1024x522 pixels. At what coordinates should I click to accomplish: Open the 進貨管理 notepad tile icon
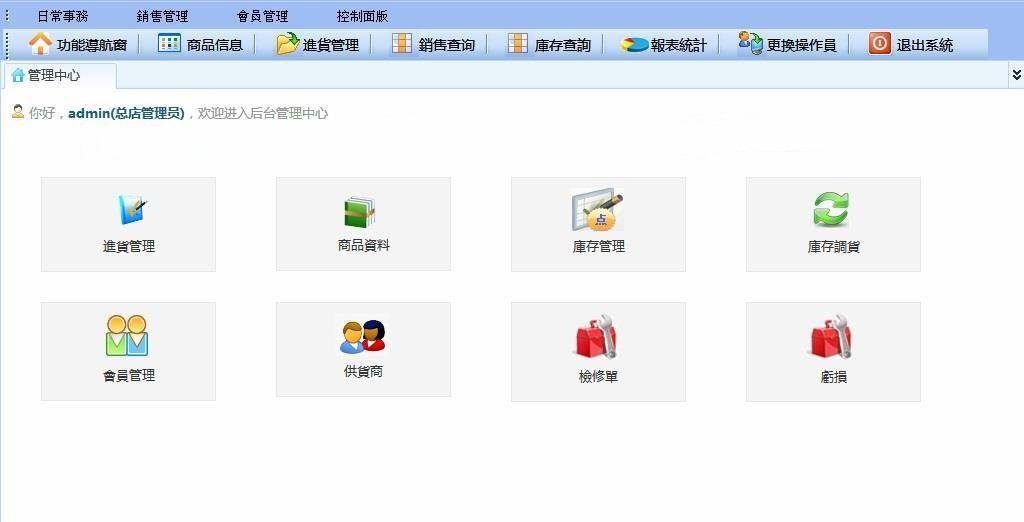tap(133, 210)
